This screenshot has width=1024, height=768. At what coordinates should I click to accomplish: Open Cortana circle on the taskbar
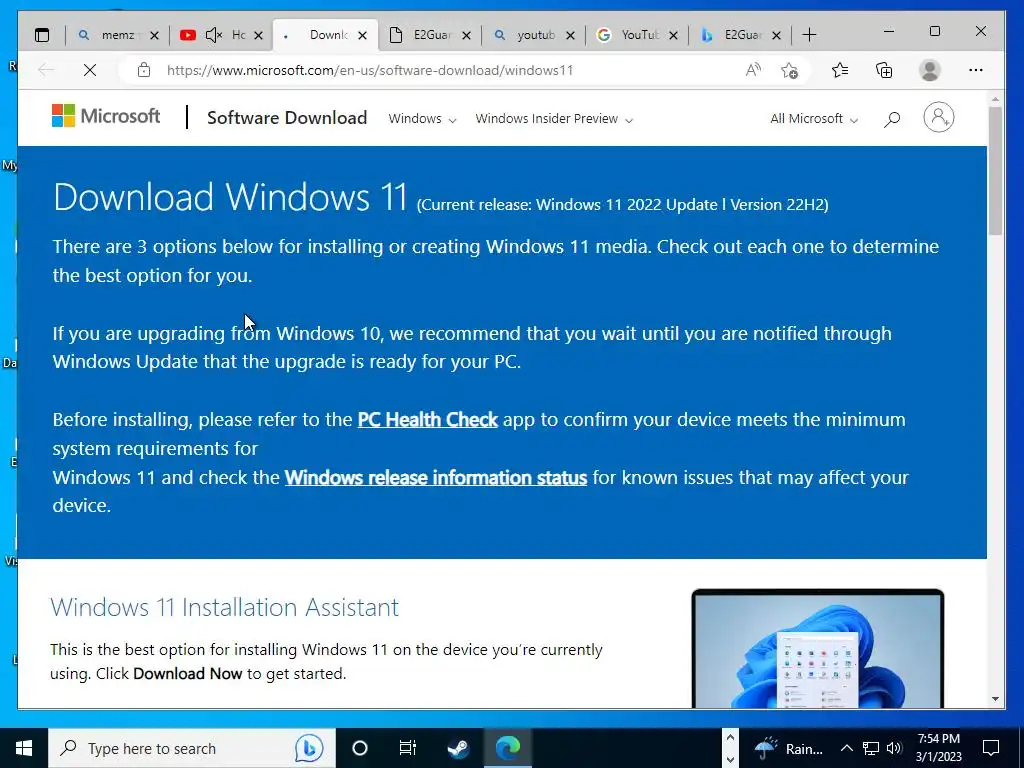pos(360,748)
